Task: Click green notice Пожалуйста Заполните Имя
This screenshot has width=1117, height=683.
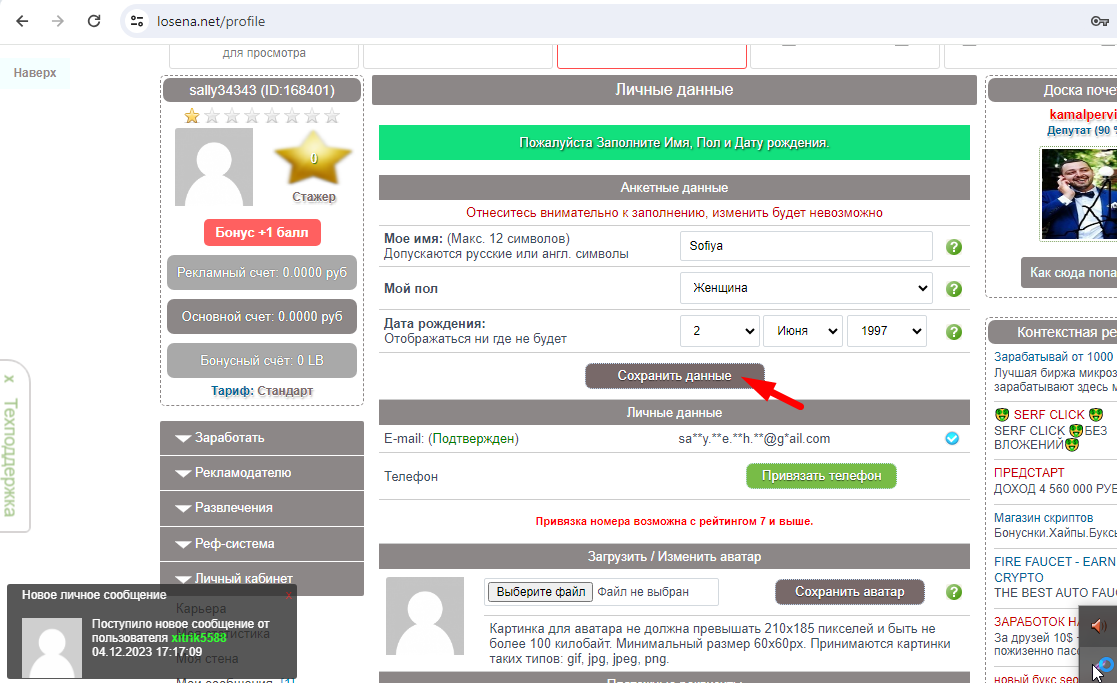Action: (x=674, y=142)
